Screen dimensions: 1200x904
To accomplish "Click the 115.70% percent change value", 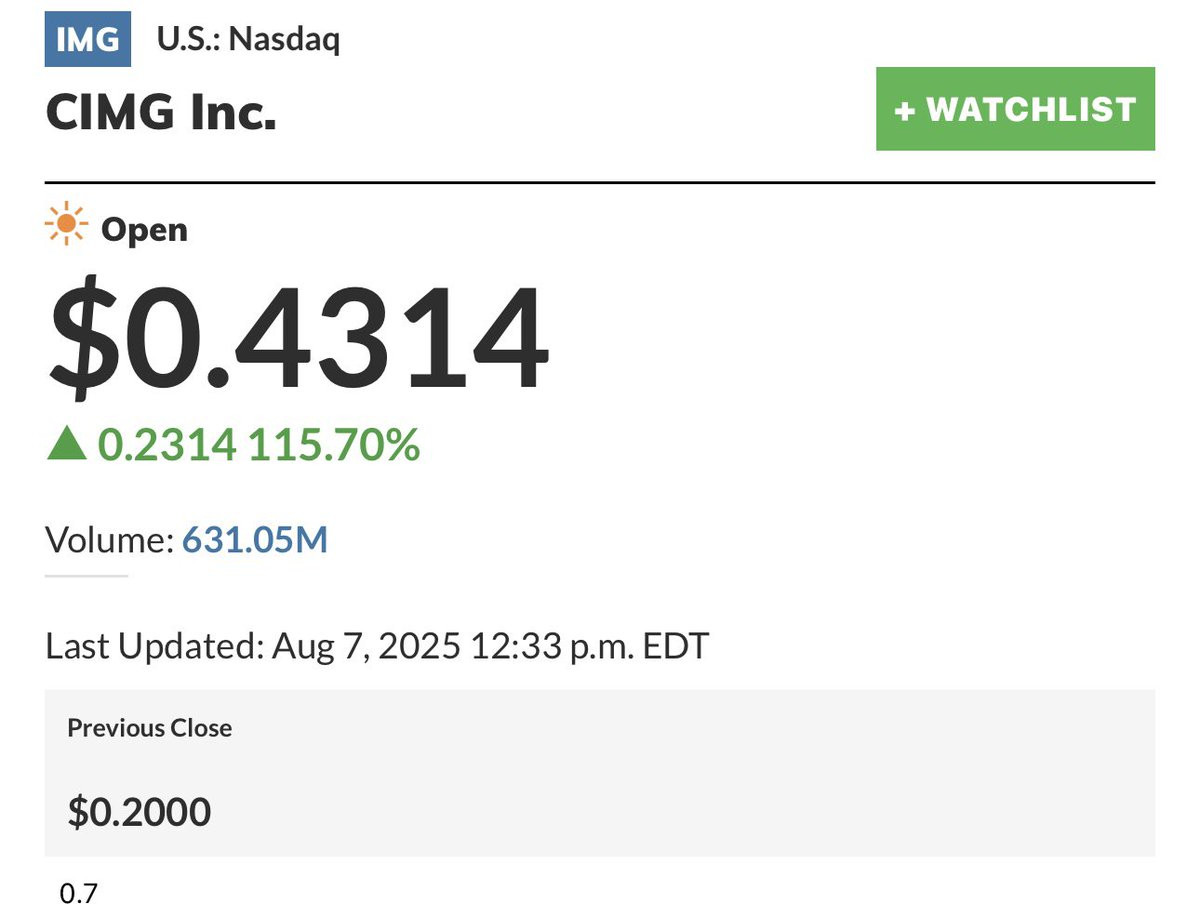I will point(334,444).
